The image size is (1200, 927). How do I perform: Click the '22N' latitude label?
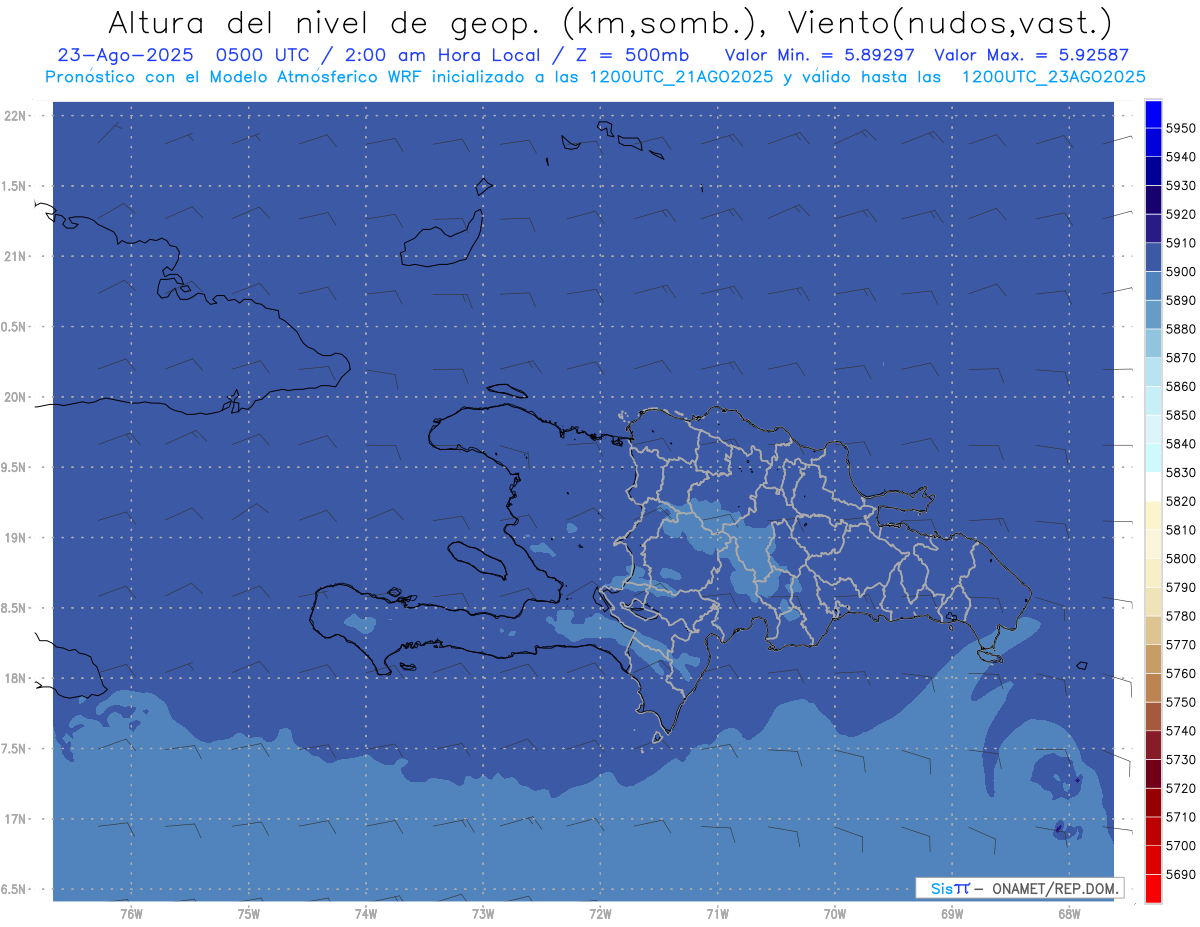coord(17,116)
